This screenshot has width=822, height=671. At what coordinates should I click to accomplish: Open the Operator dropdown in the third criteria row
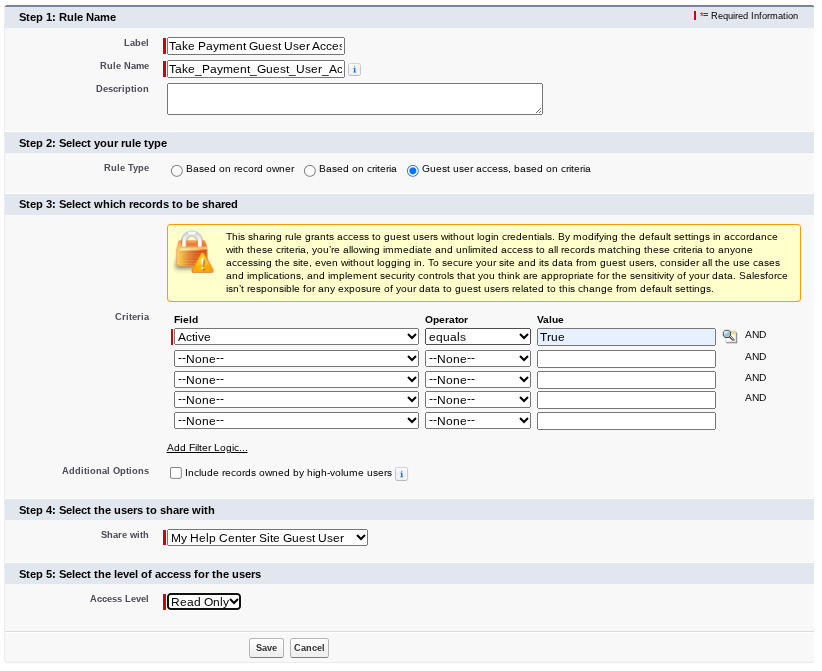478,380
